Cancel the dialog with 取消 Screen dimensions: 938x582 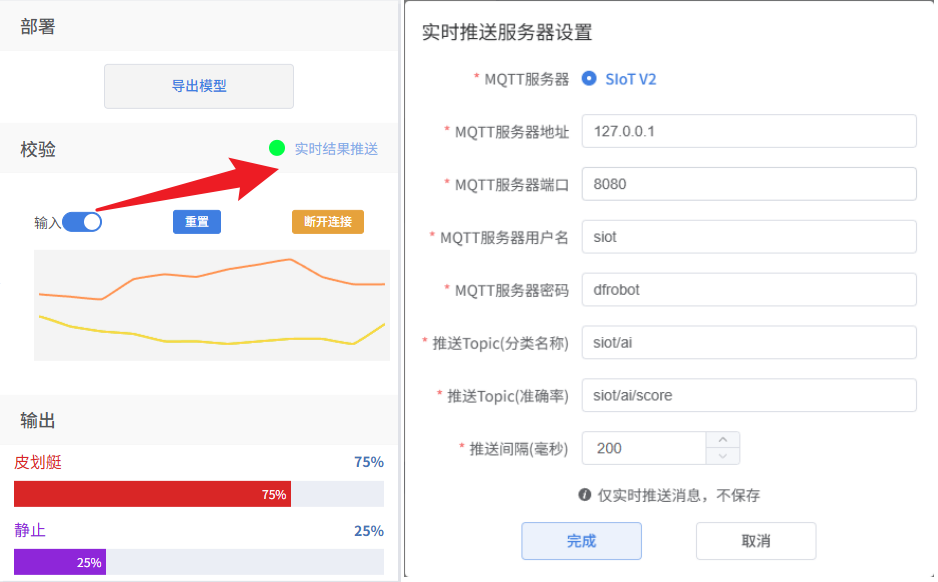click(x=756, y=541)
